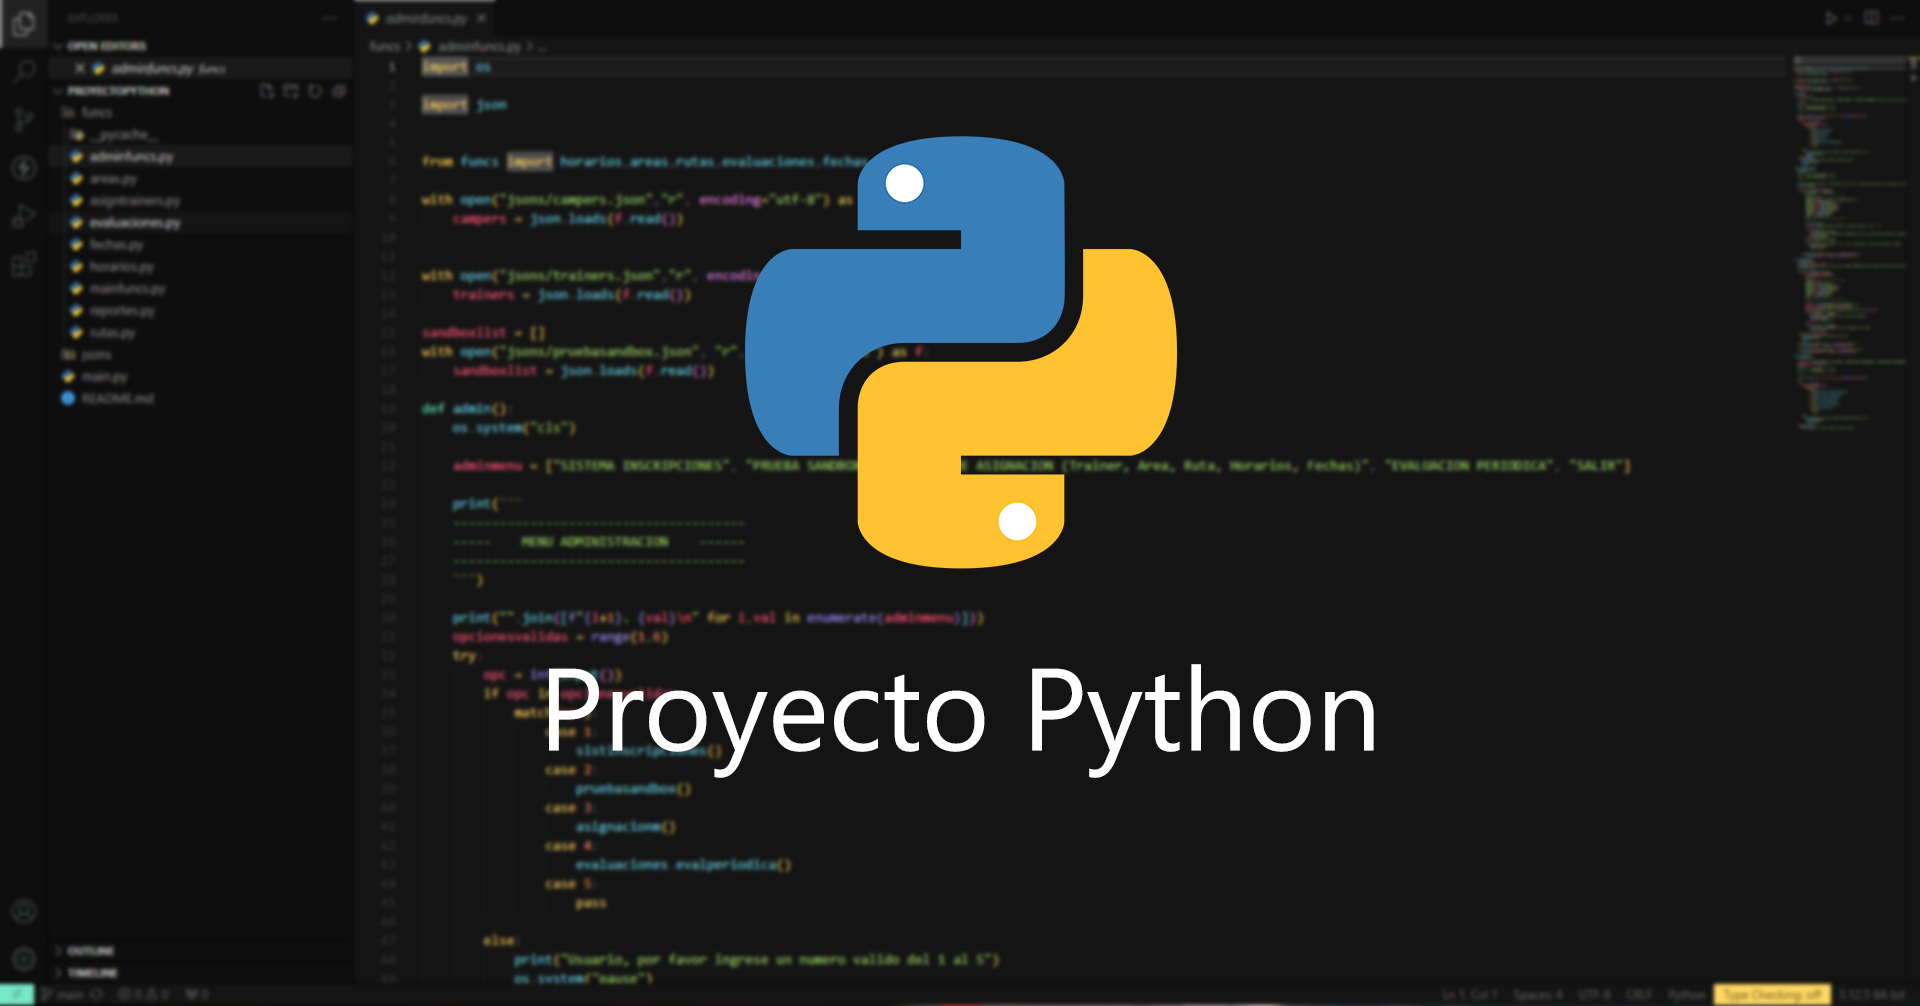1920x1006 pixels.
Task: Switch to the adminfuncs.py editor tab
Action: 424,17
